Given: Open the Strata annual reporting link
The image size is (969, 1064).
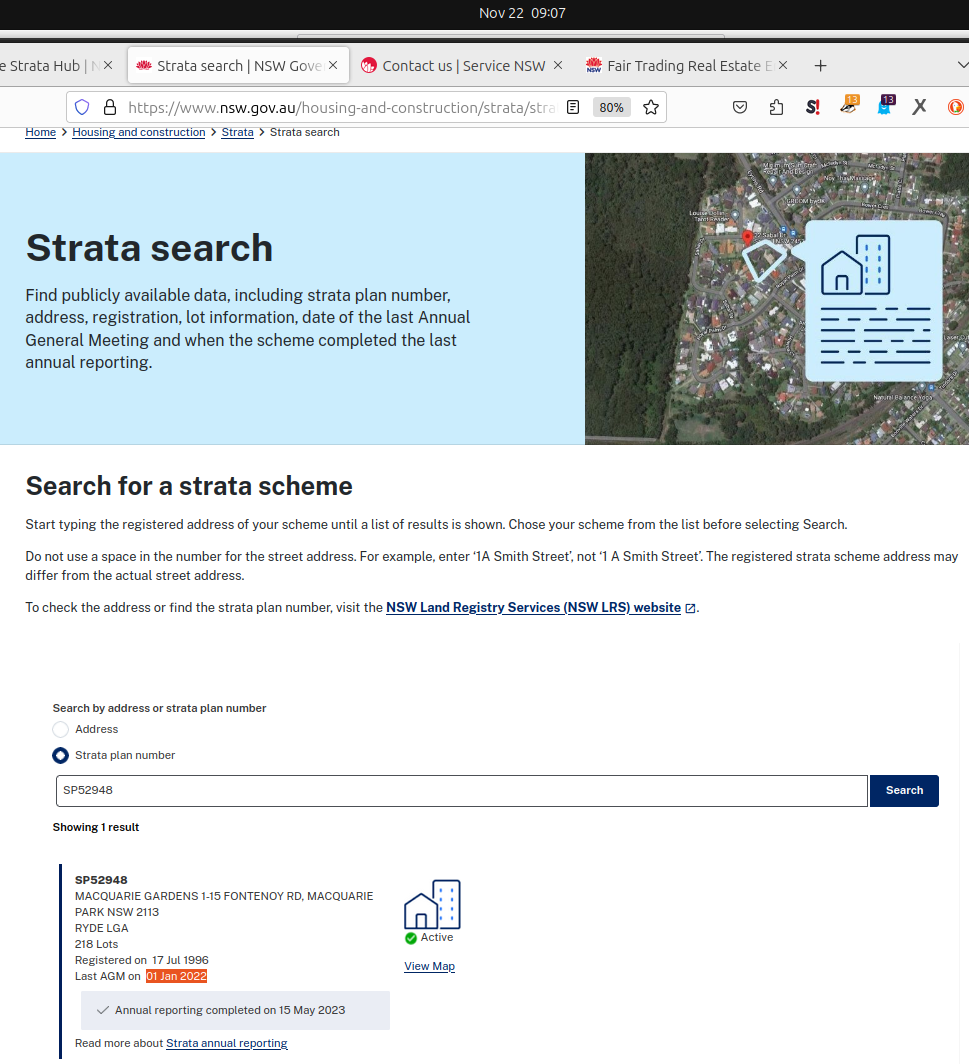Looking at the screenshot, I should 227,1043.
